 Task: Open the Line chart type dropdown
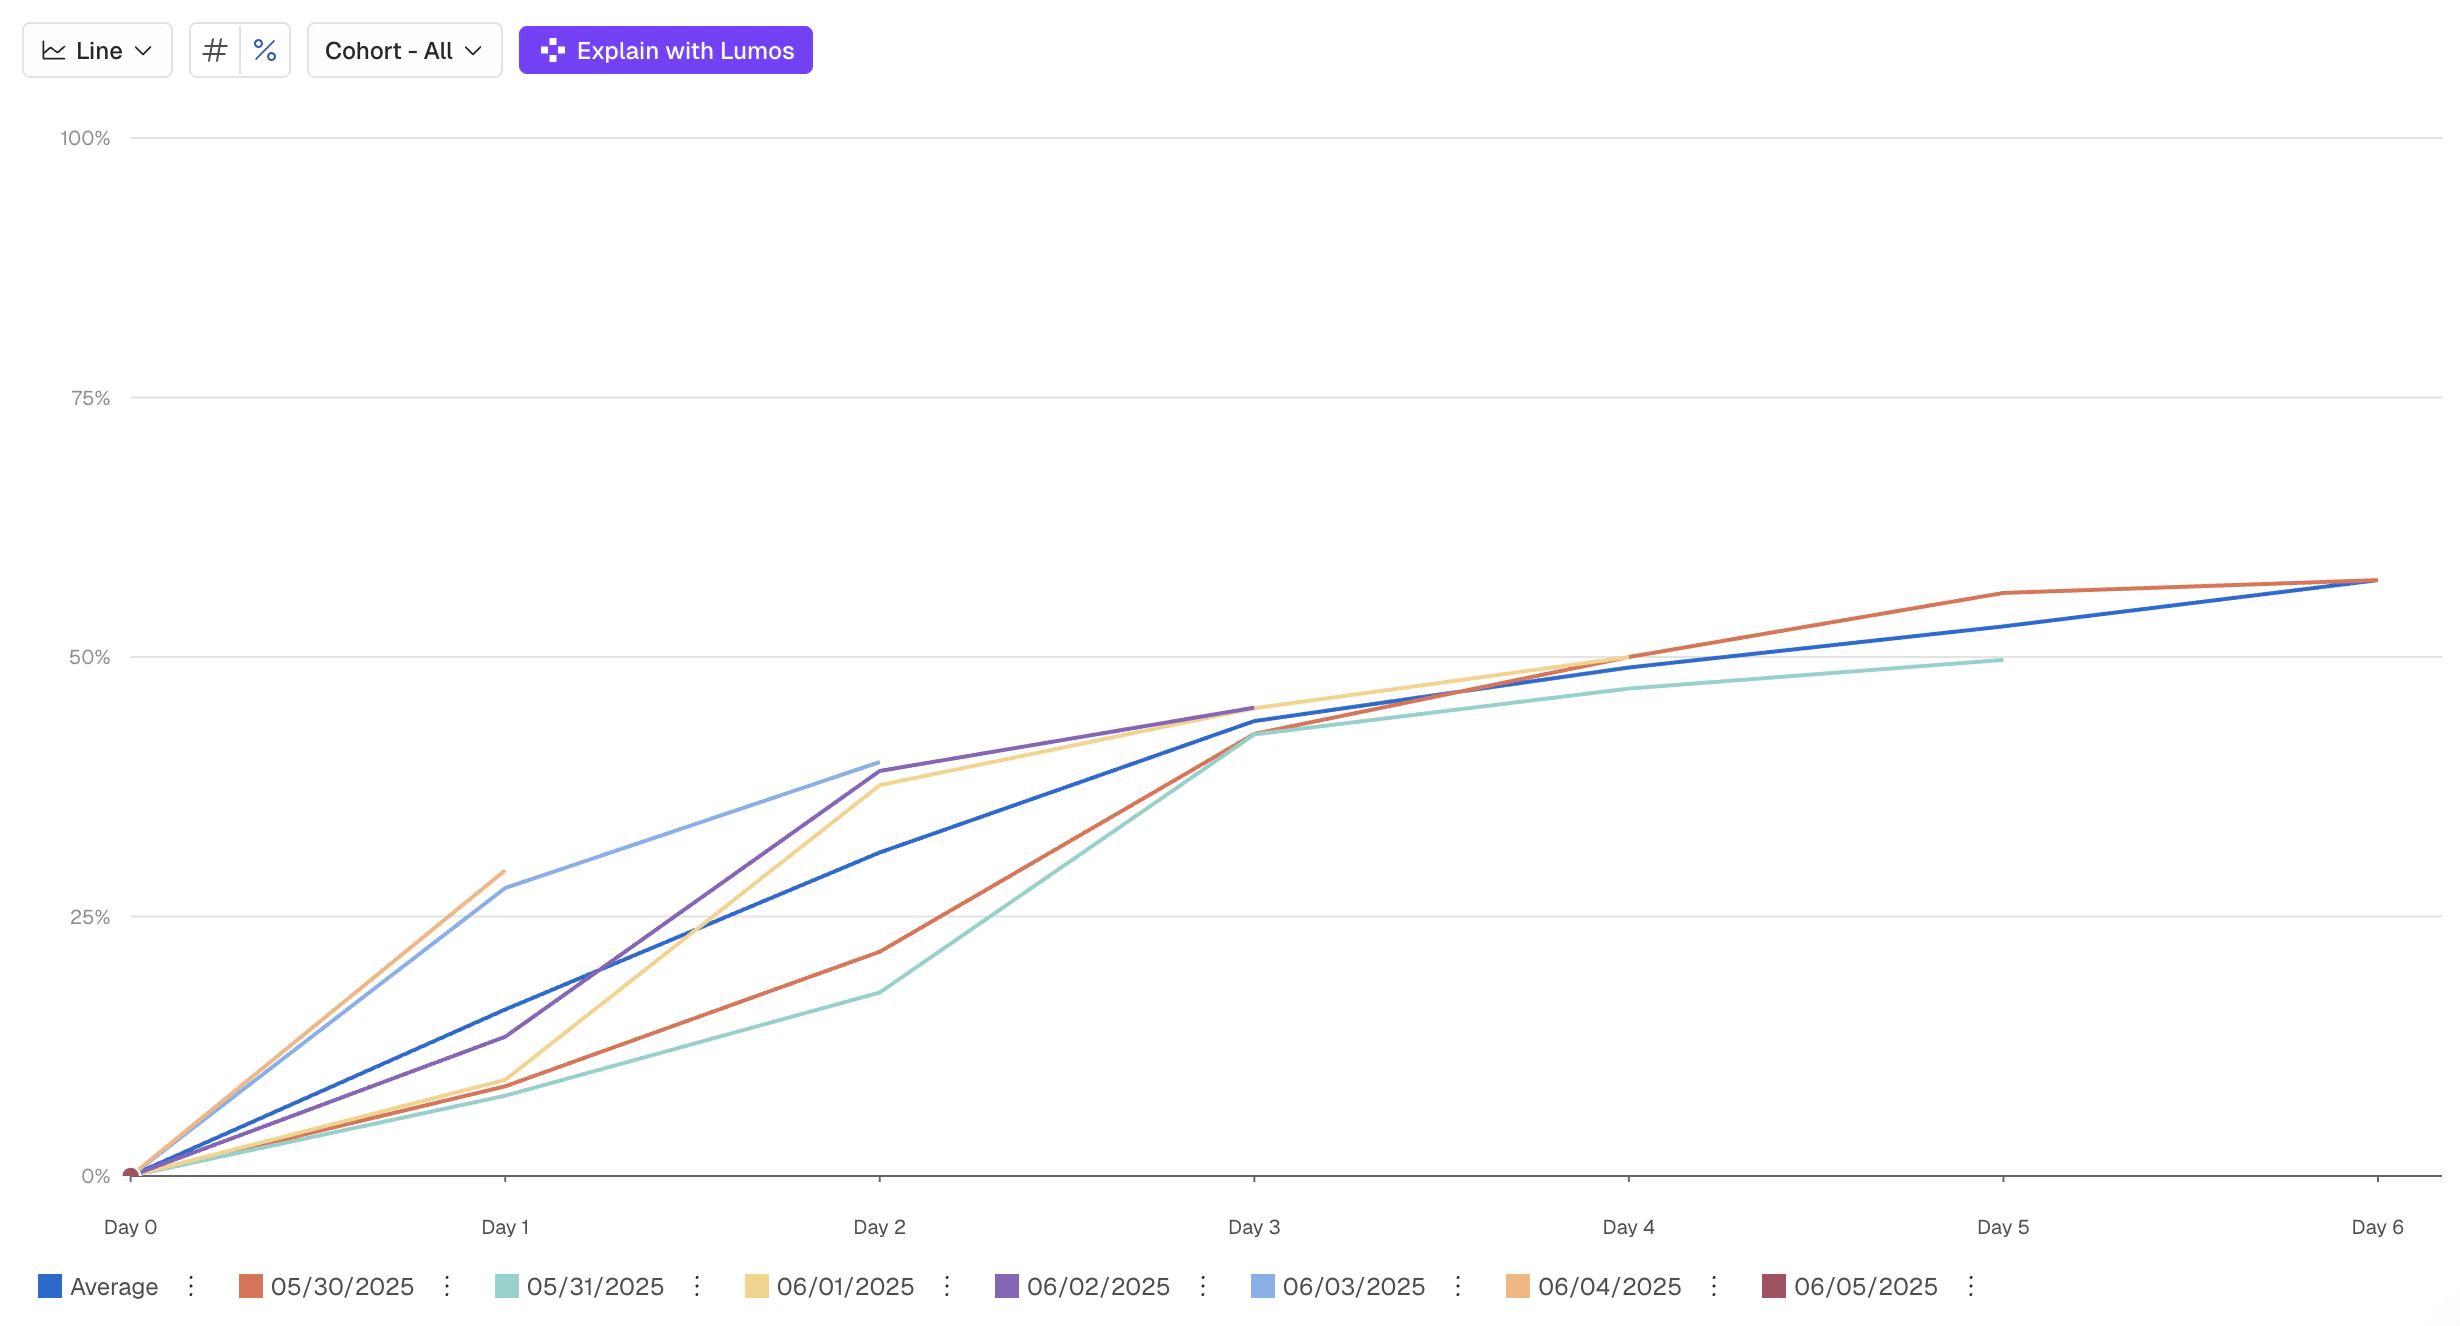tap(97, 50)
